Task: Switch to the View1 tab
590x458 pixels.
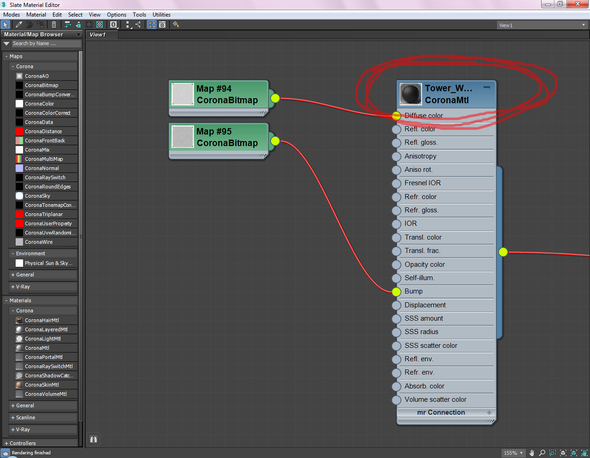Action: pos(98,35)
